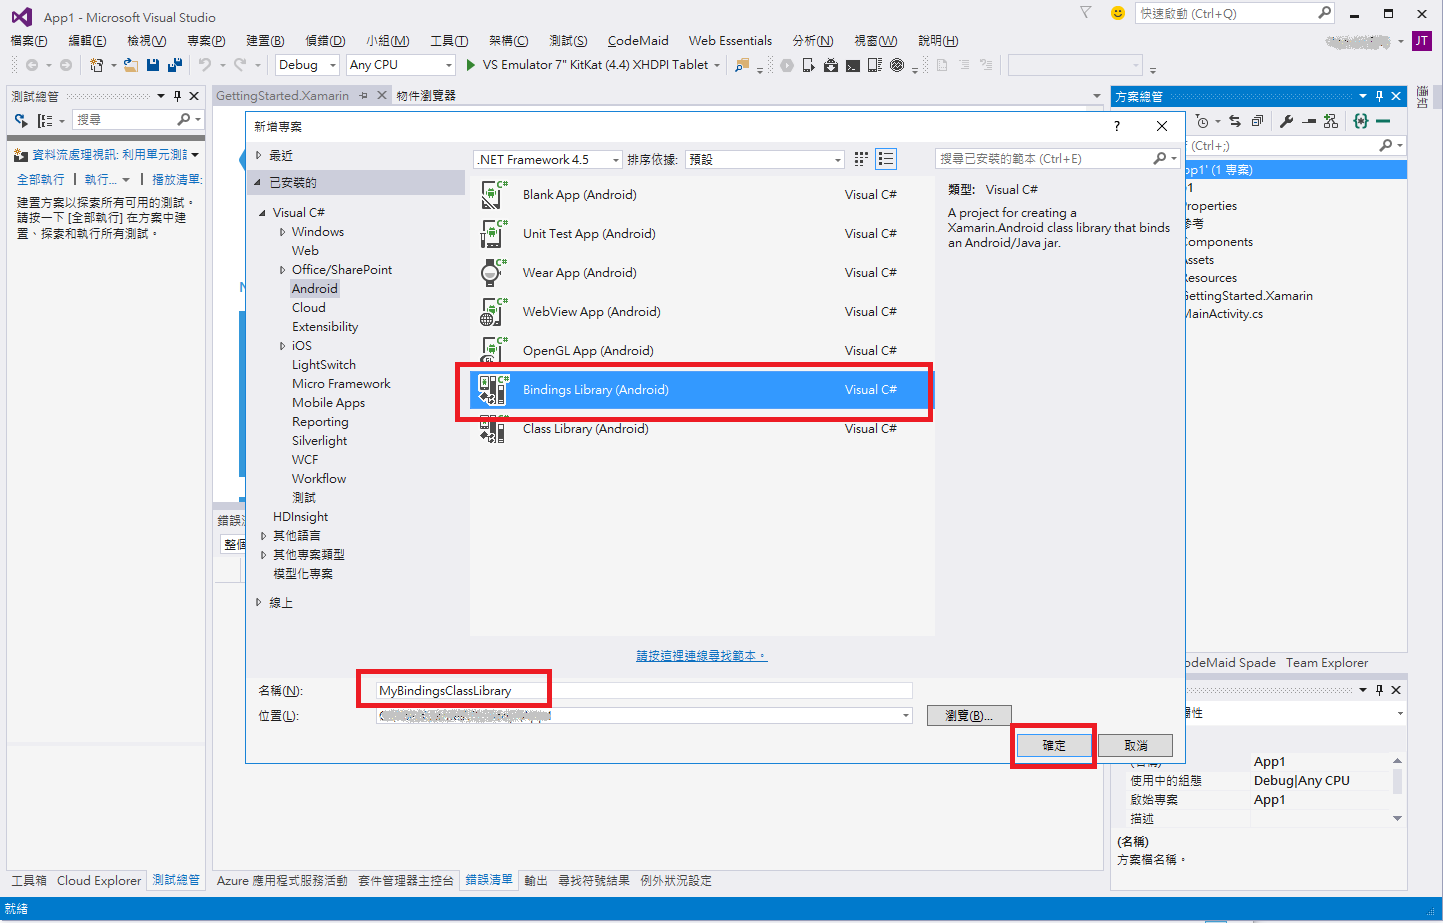Select the Silverlight category in the tree
The image size is (1443, 923).
(320, 441)
